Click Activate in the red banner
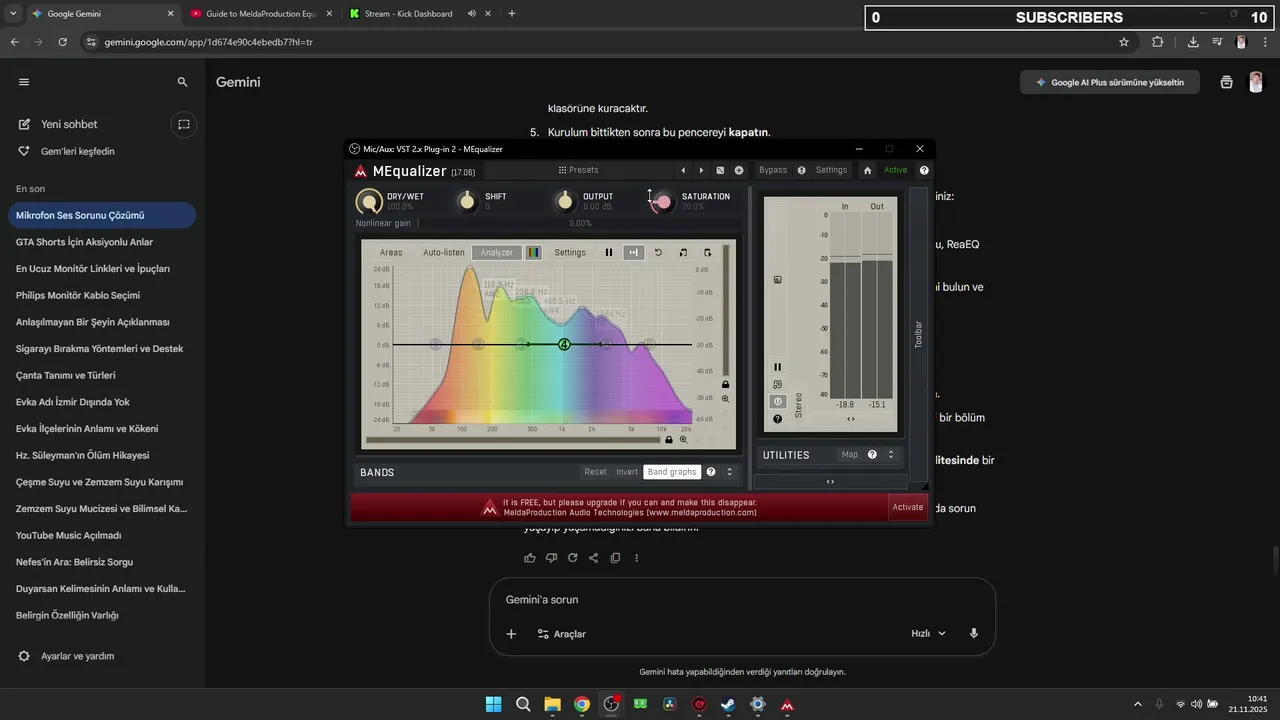The image size is (1280, 720). click(x=908, y=507)
